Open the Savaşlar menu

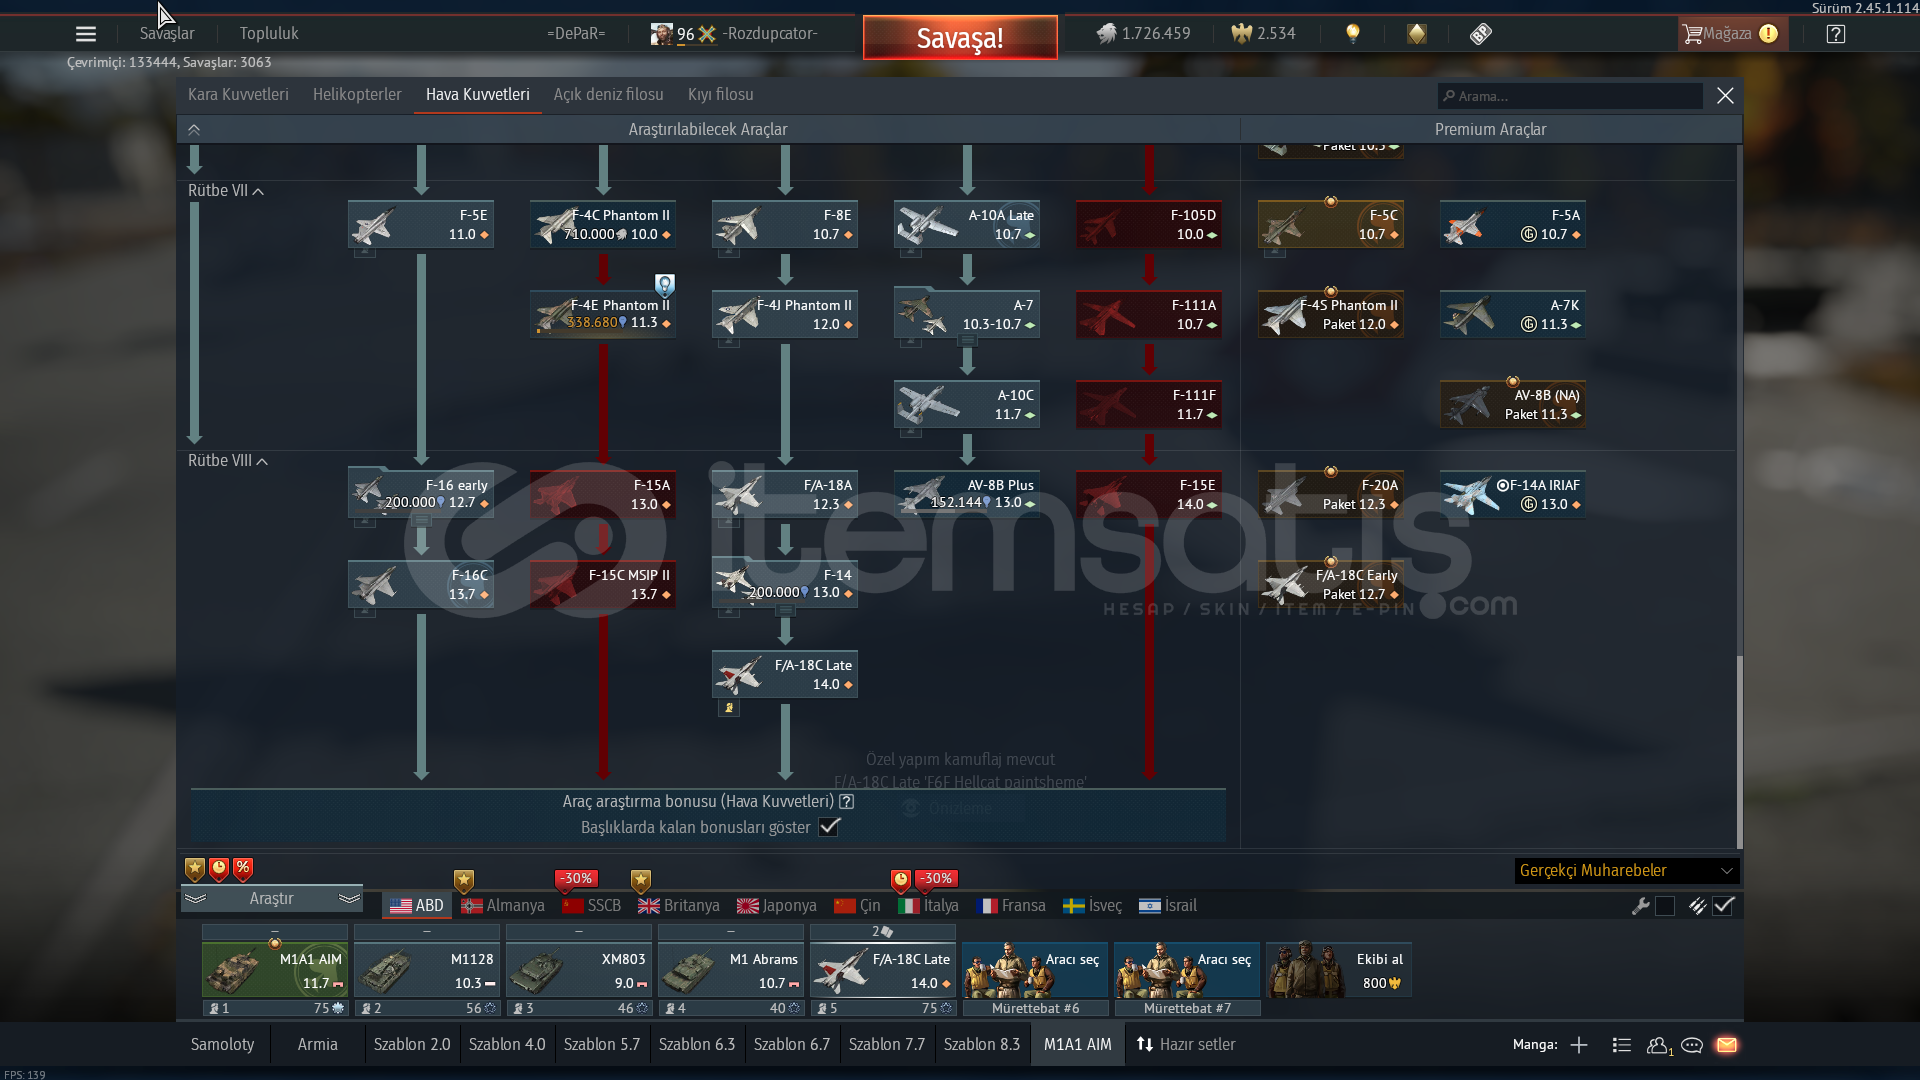point(167,33)
